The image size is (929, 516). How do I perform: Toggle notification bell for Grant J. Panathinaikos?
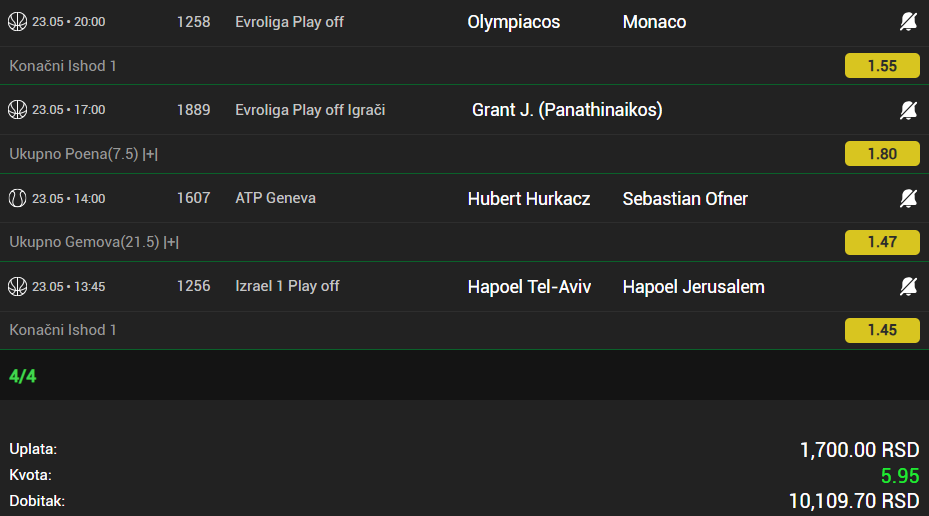[908, 110]
